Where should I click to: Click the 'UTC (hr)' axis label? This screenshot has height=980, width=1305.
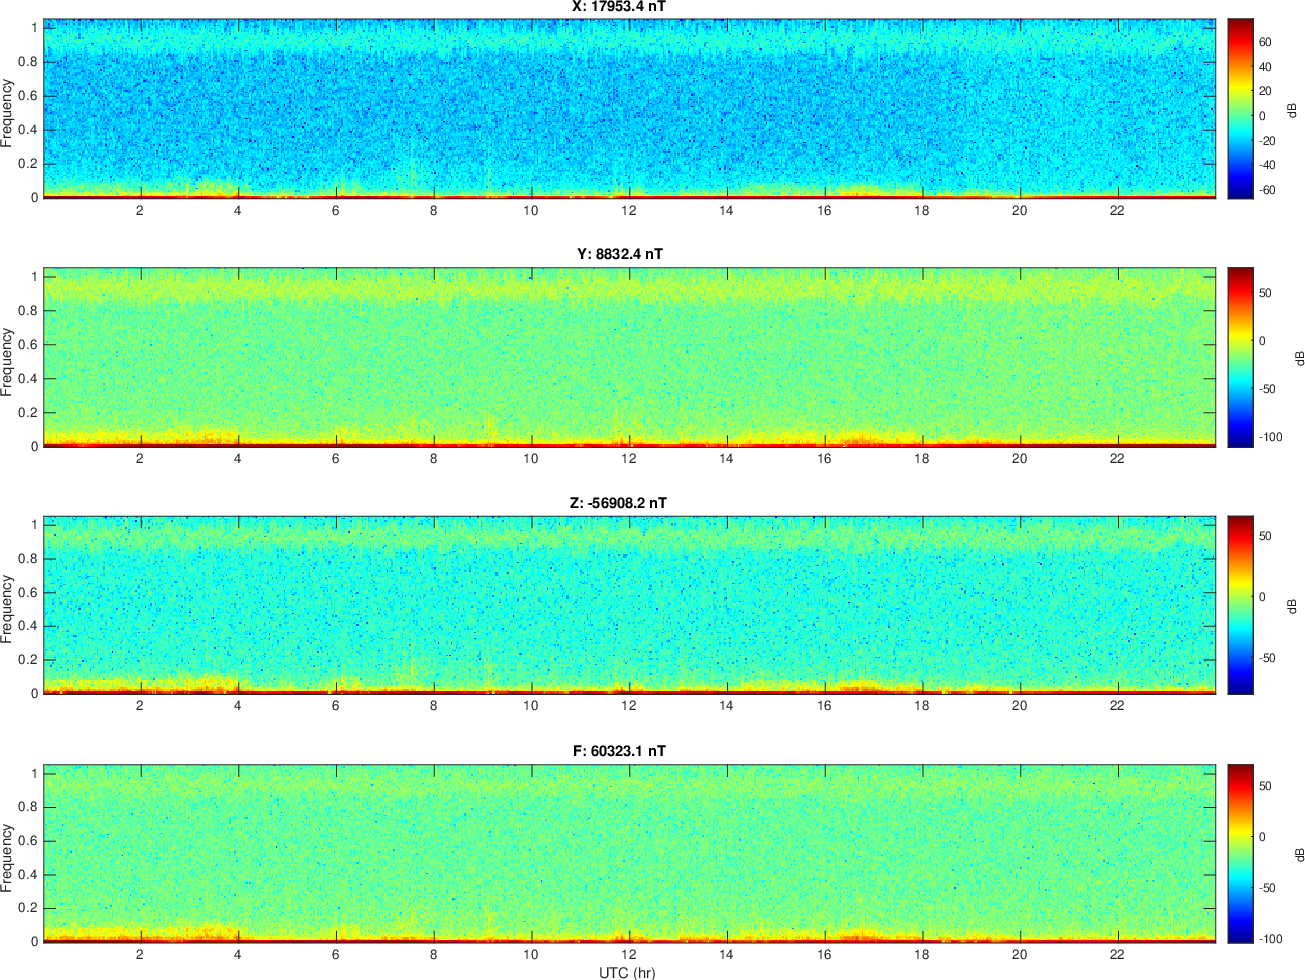(x=628, y=972)
